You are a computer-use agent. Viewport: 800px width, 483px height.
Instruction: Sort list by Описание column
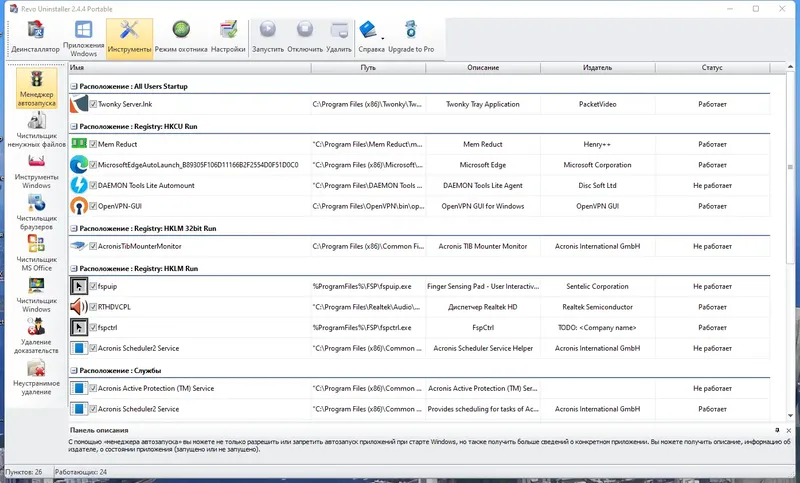pos(483,67)
